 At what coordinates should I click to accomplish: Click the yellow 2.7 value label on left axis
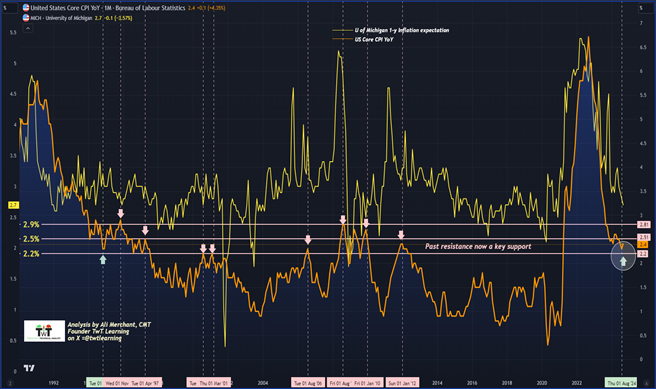click(13, 205)
